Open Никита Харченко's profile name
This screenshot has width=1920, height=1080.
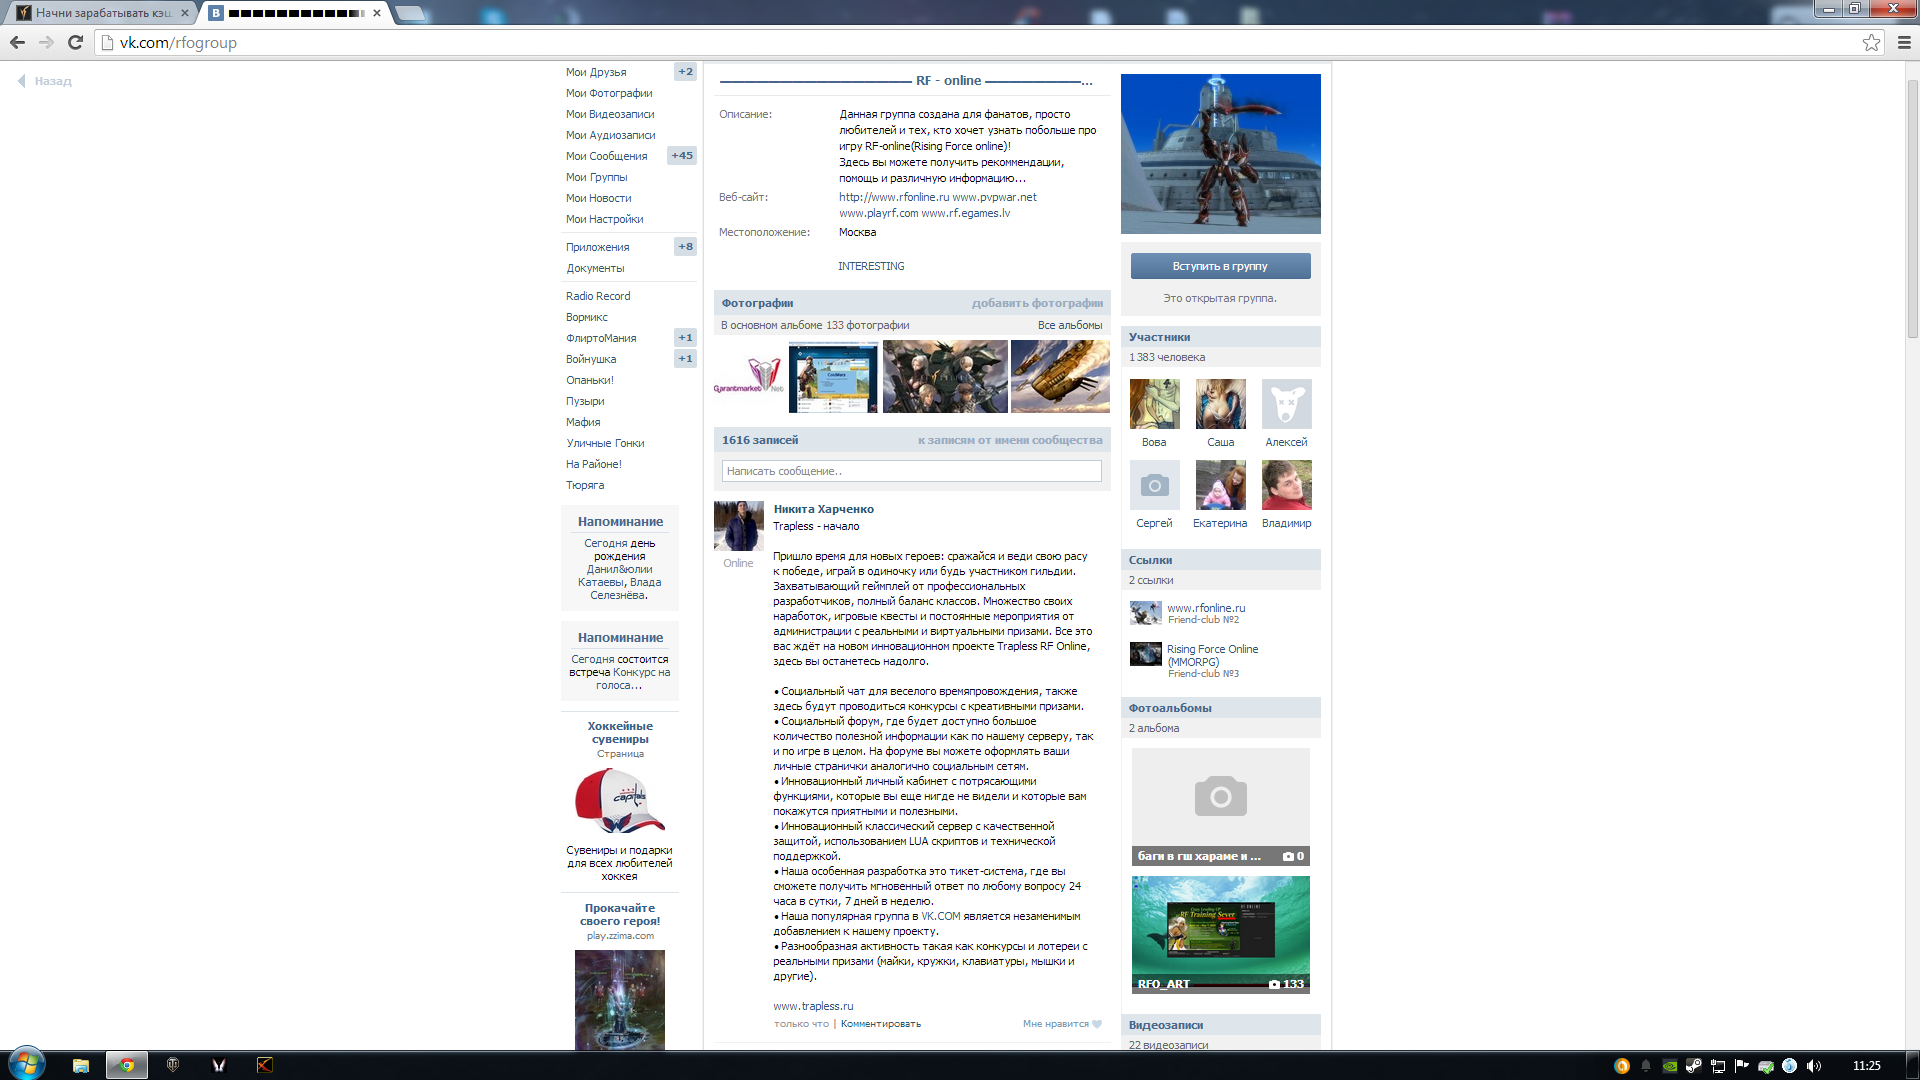tap(823, 509)
